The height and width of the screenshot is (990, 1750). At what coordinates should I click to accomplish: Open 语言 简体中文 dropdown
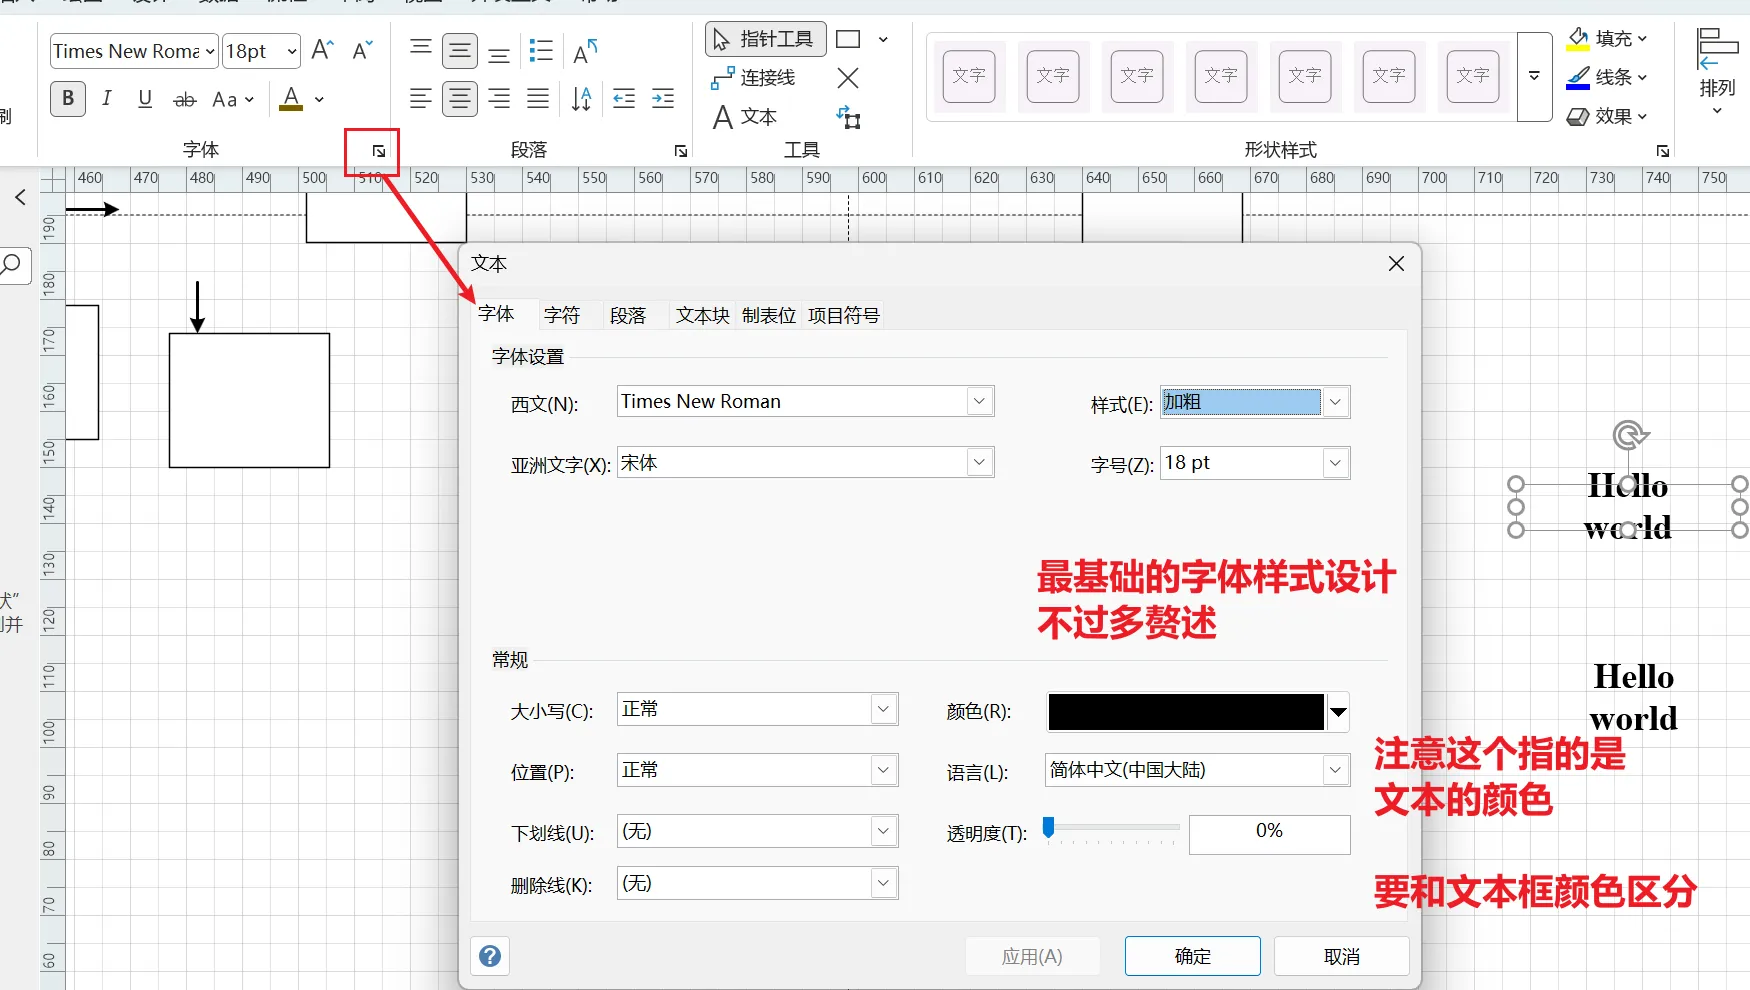click(1335, 770)
